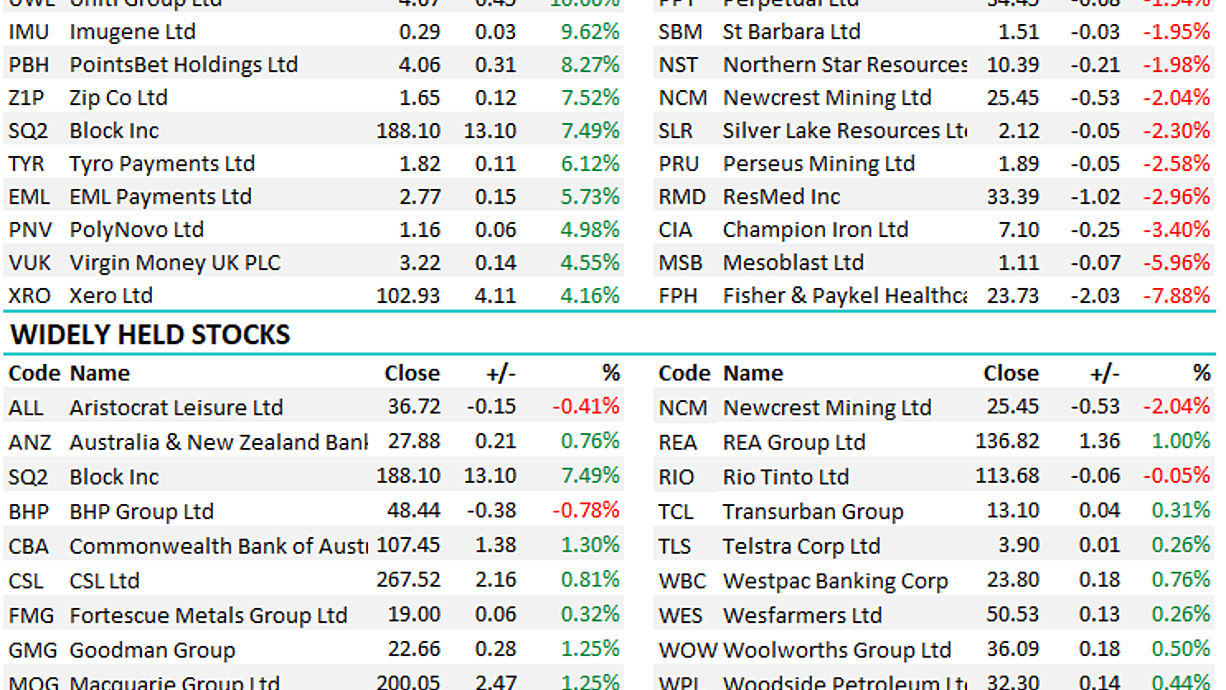Select the 9.62% gain for Imugene
This screenshot has width=1226, height=690.
click(590, 32)
